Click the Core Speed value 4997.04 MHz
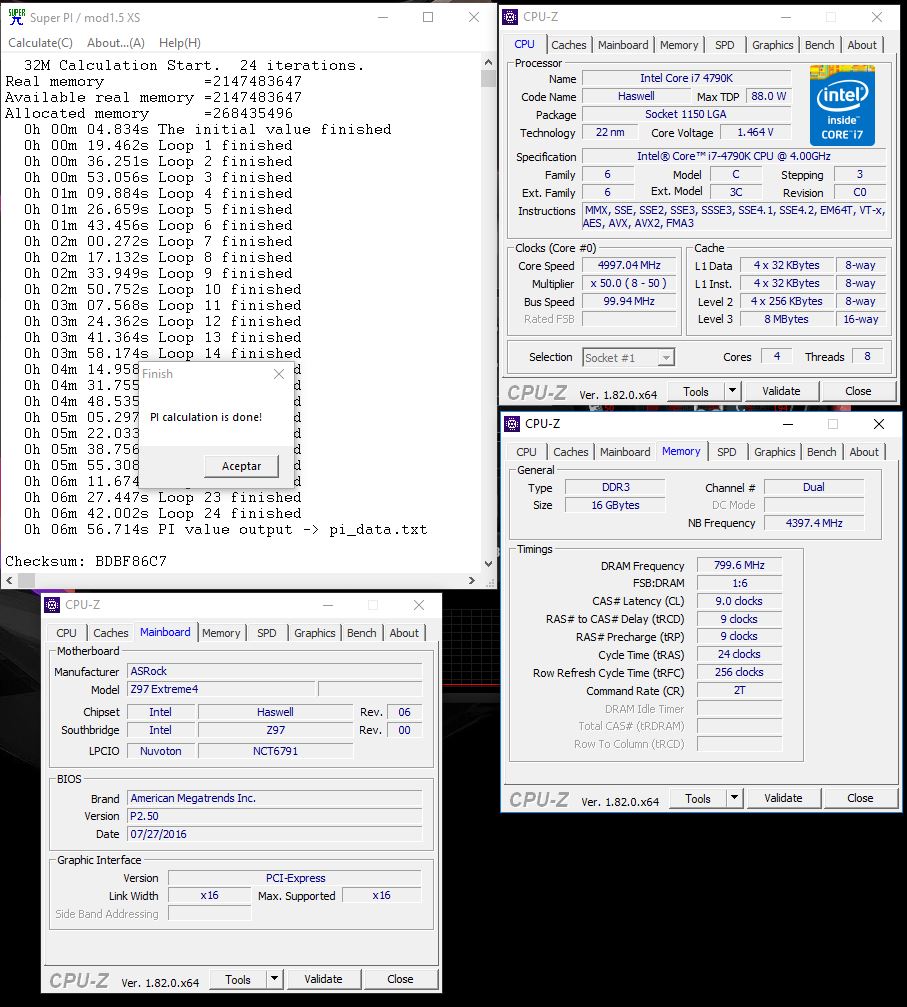Image resolution: width=907 pixels, height=1007 pixels. point(629,265)
